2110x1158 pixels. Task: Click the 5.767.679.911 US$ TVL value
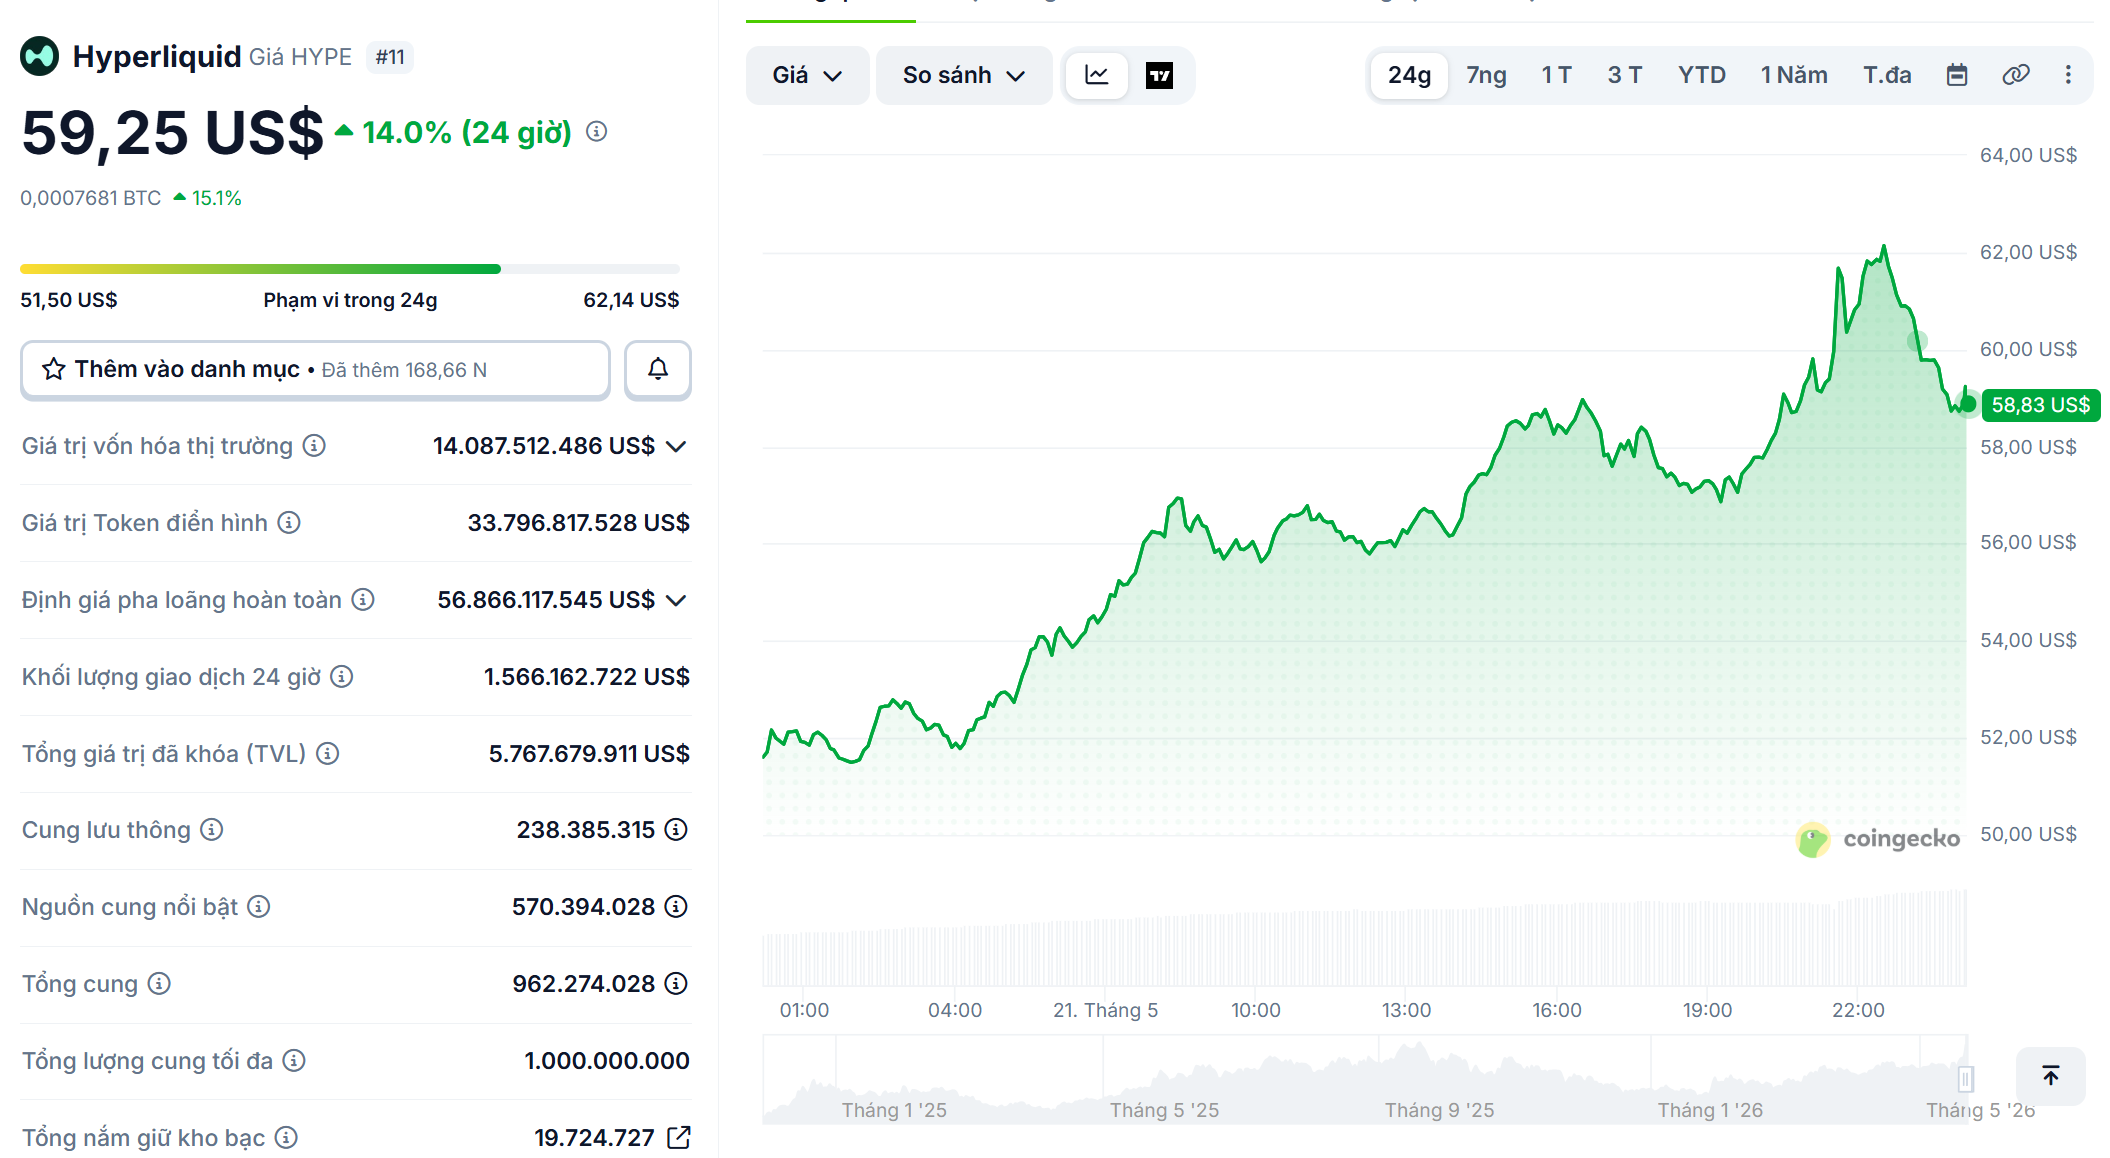(589, 754)
